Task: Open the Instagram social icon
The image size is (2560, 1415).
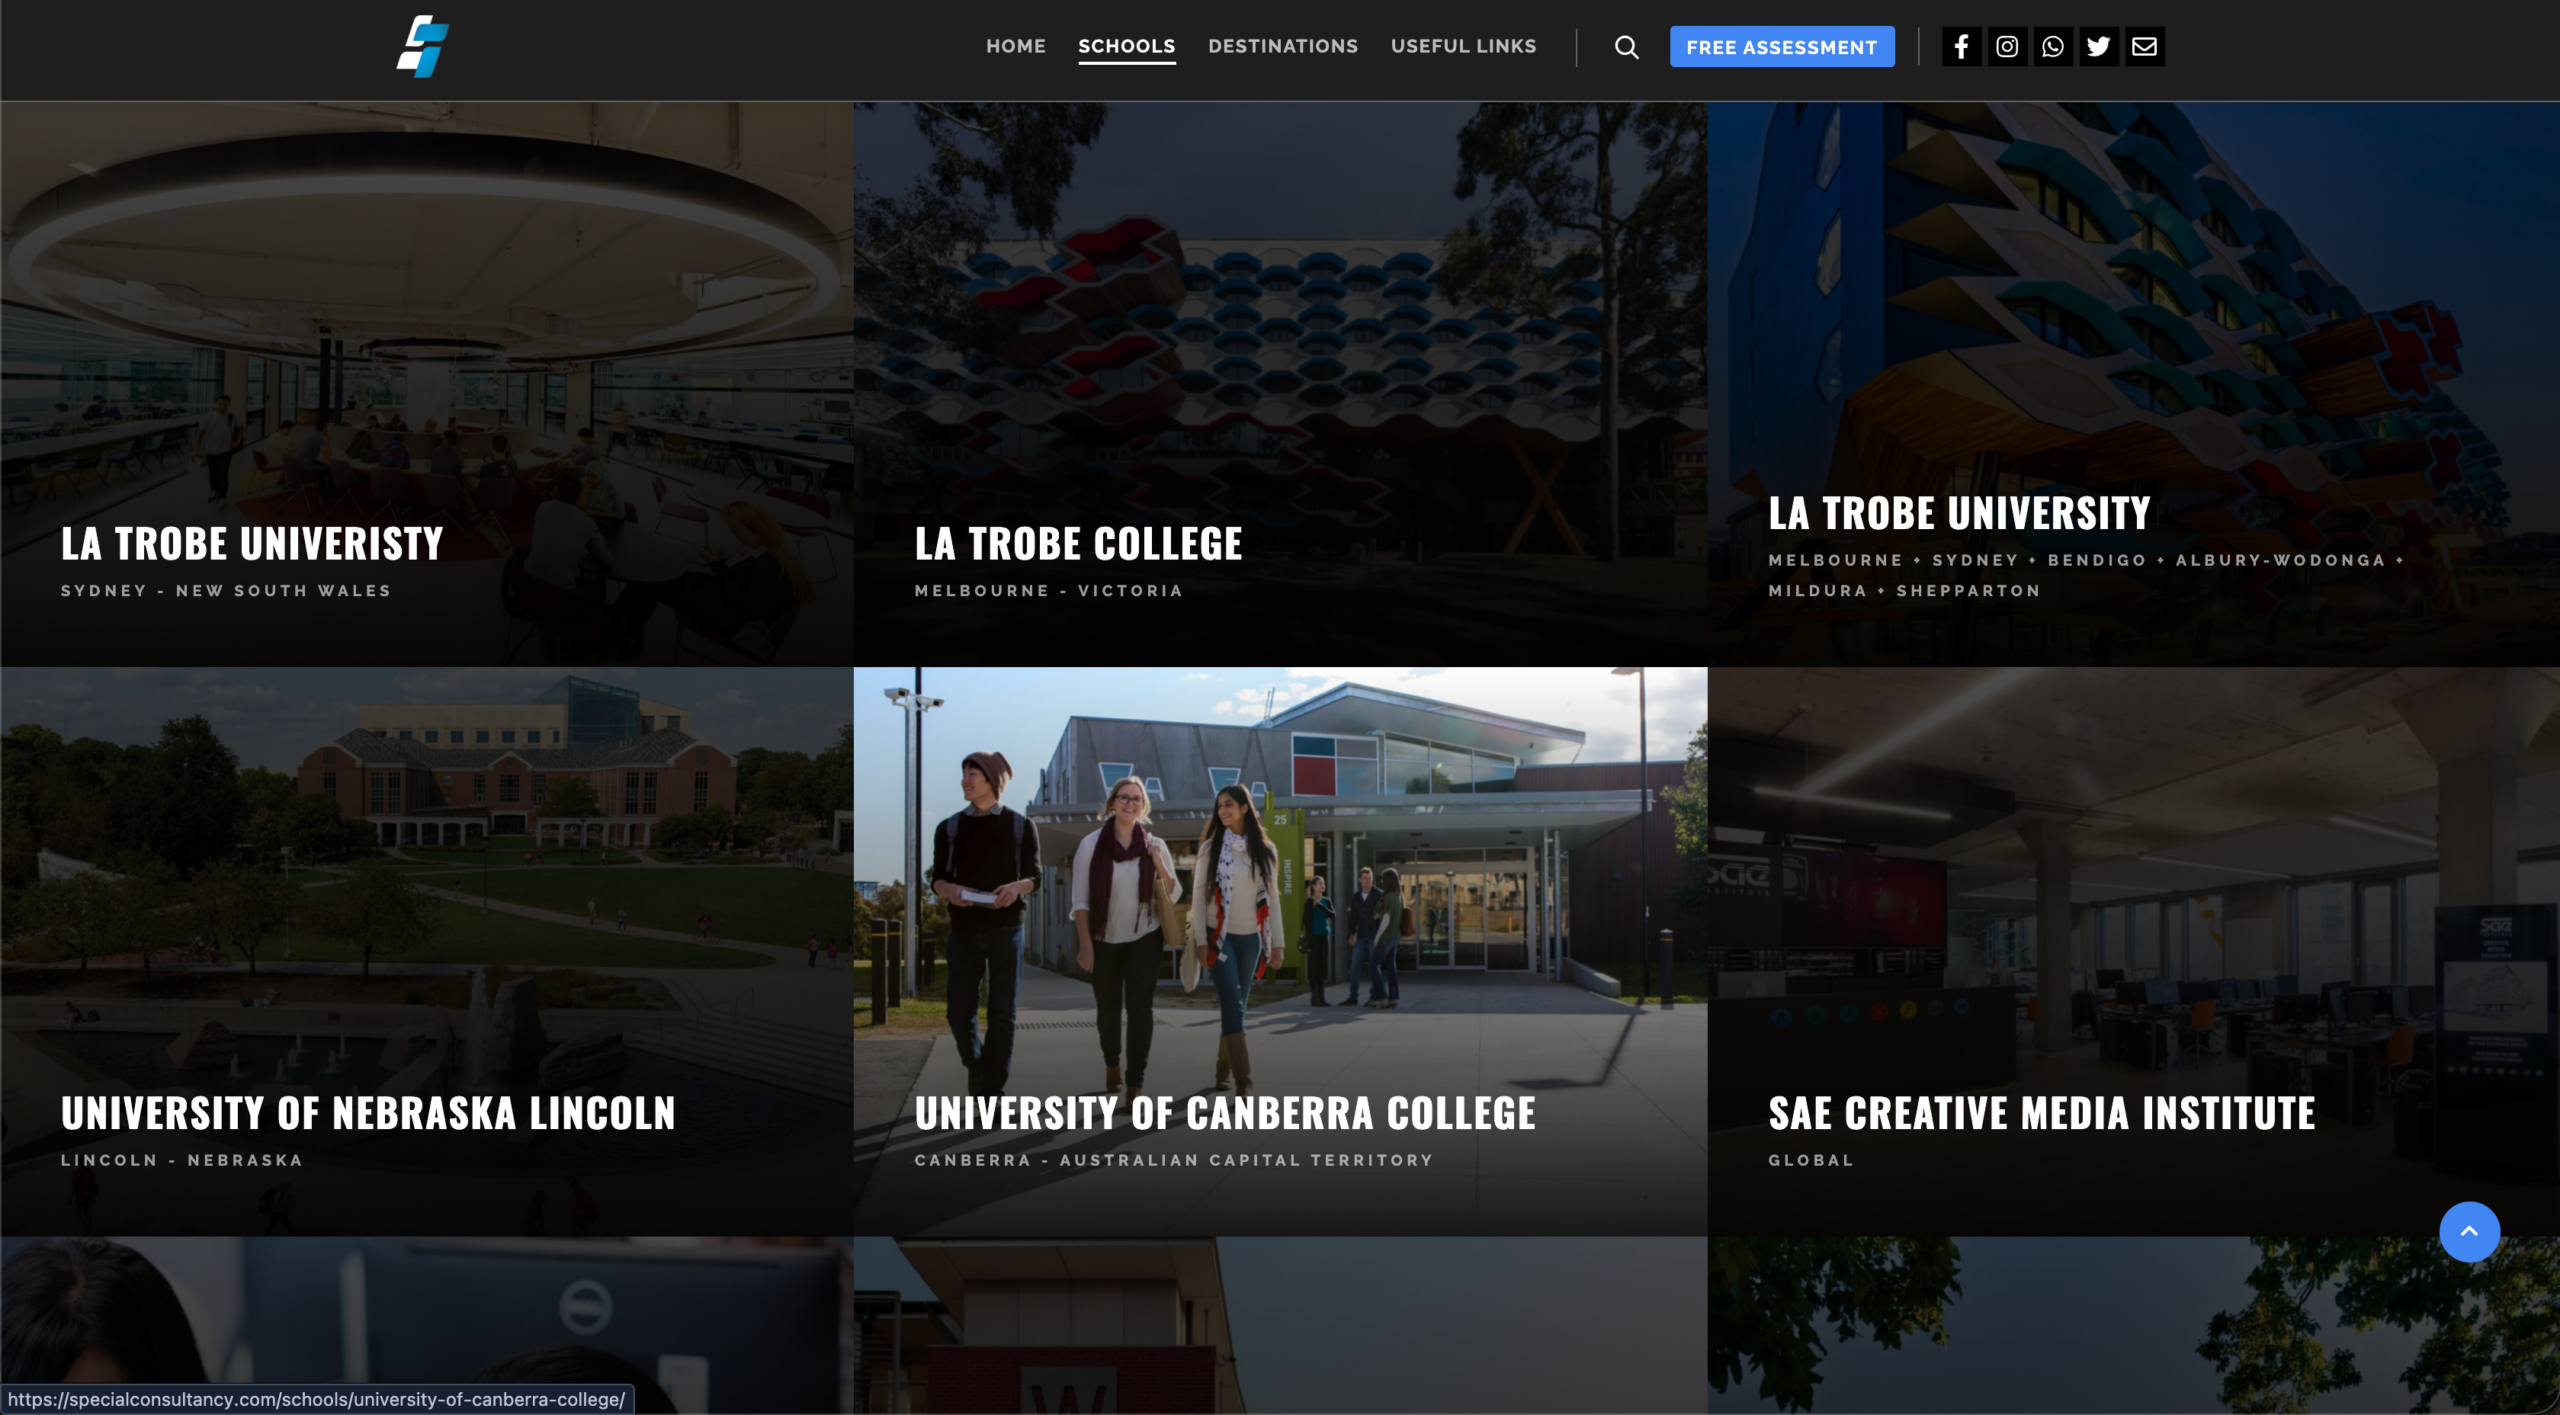Action: 2007,46
